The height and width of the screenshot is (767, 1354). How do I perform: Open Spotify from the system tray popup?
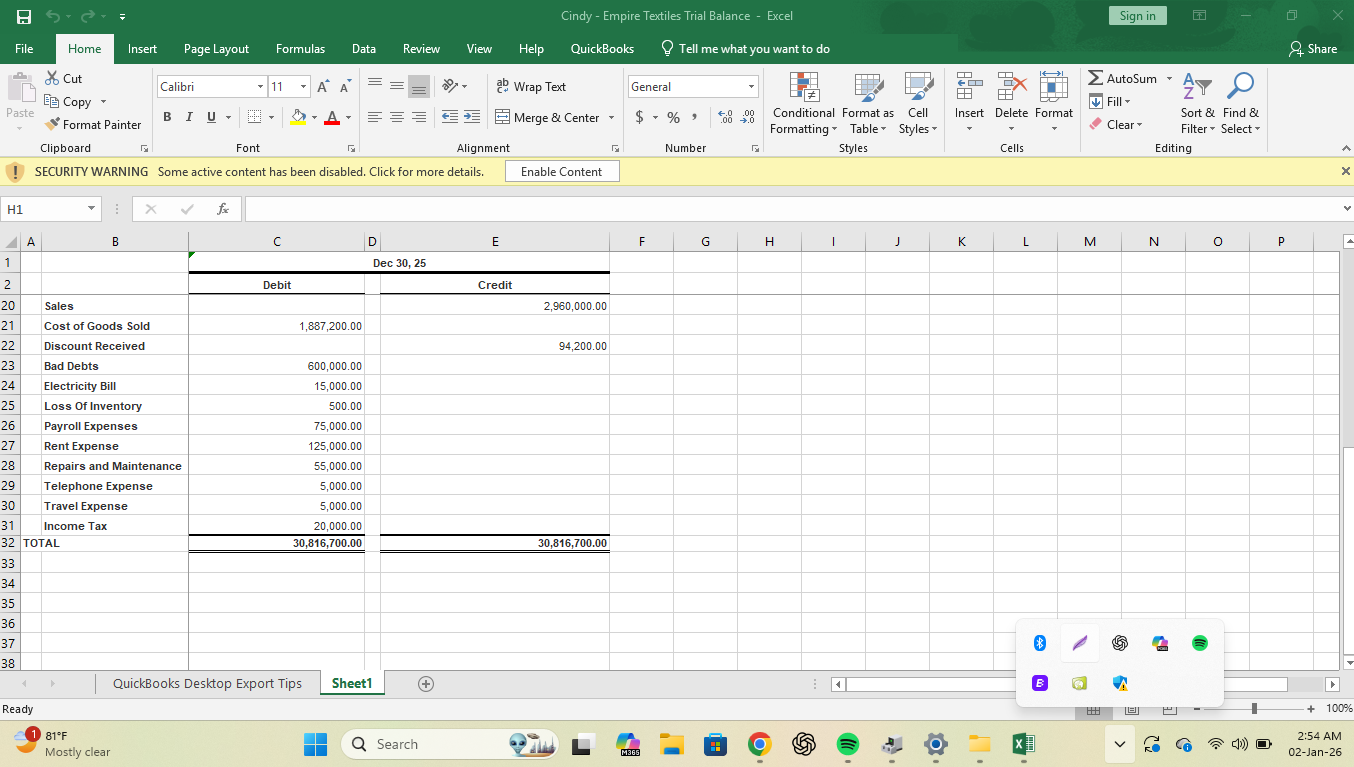click(x=1200, y=643)
